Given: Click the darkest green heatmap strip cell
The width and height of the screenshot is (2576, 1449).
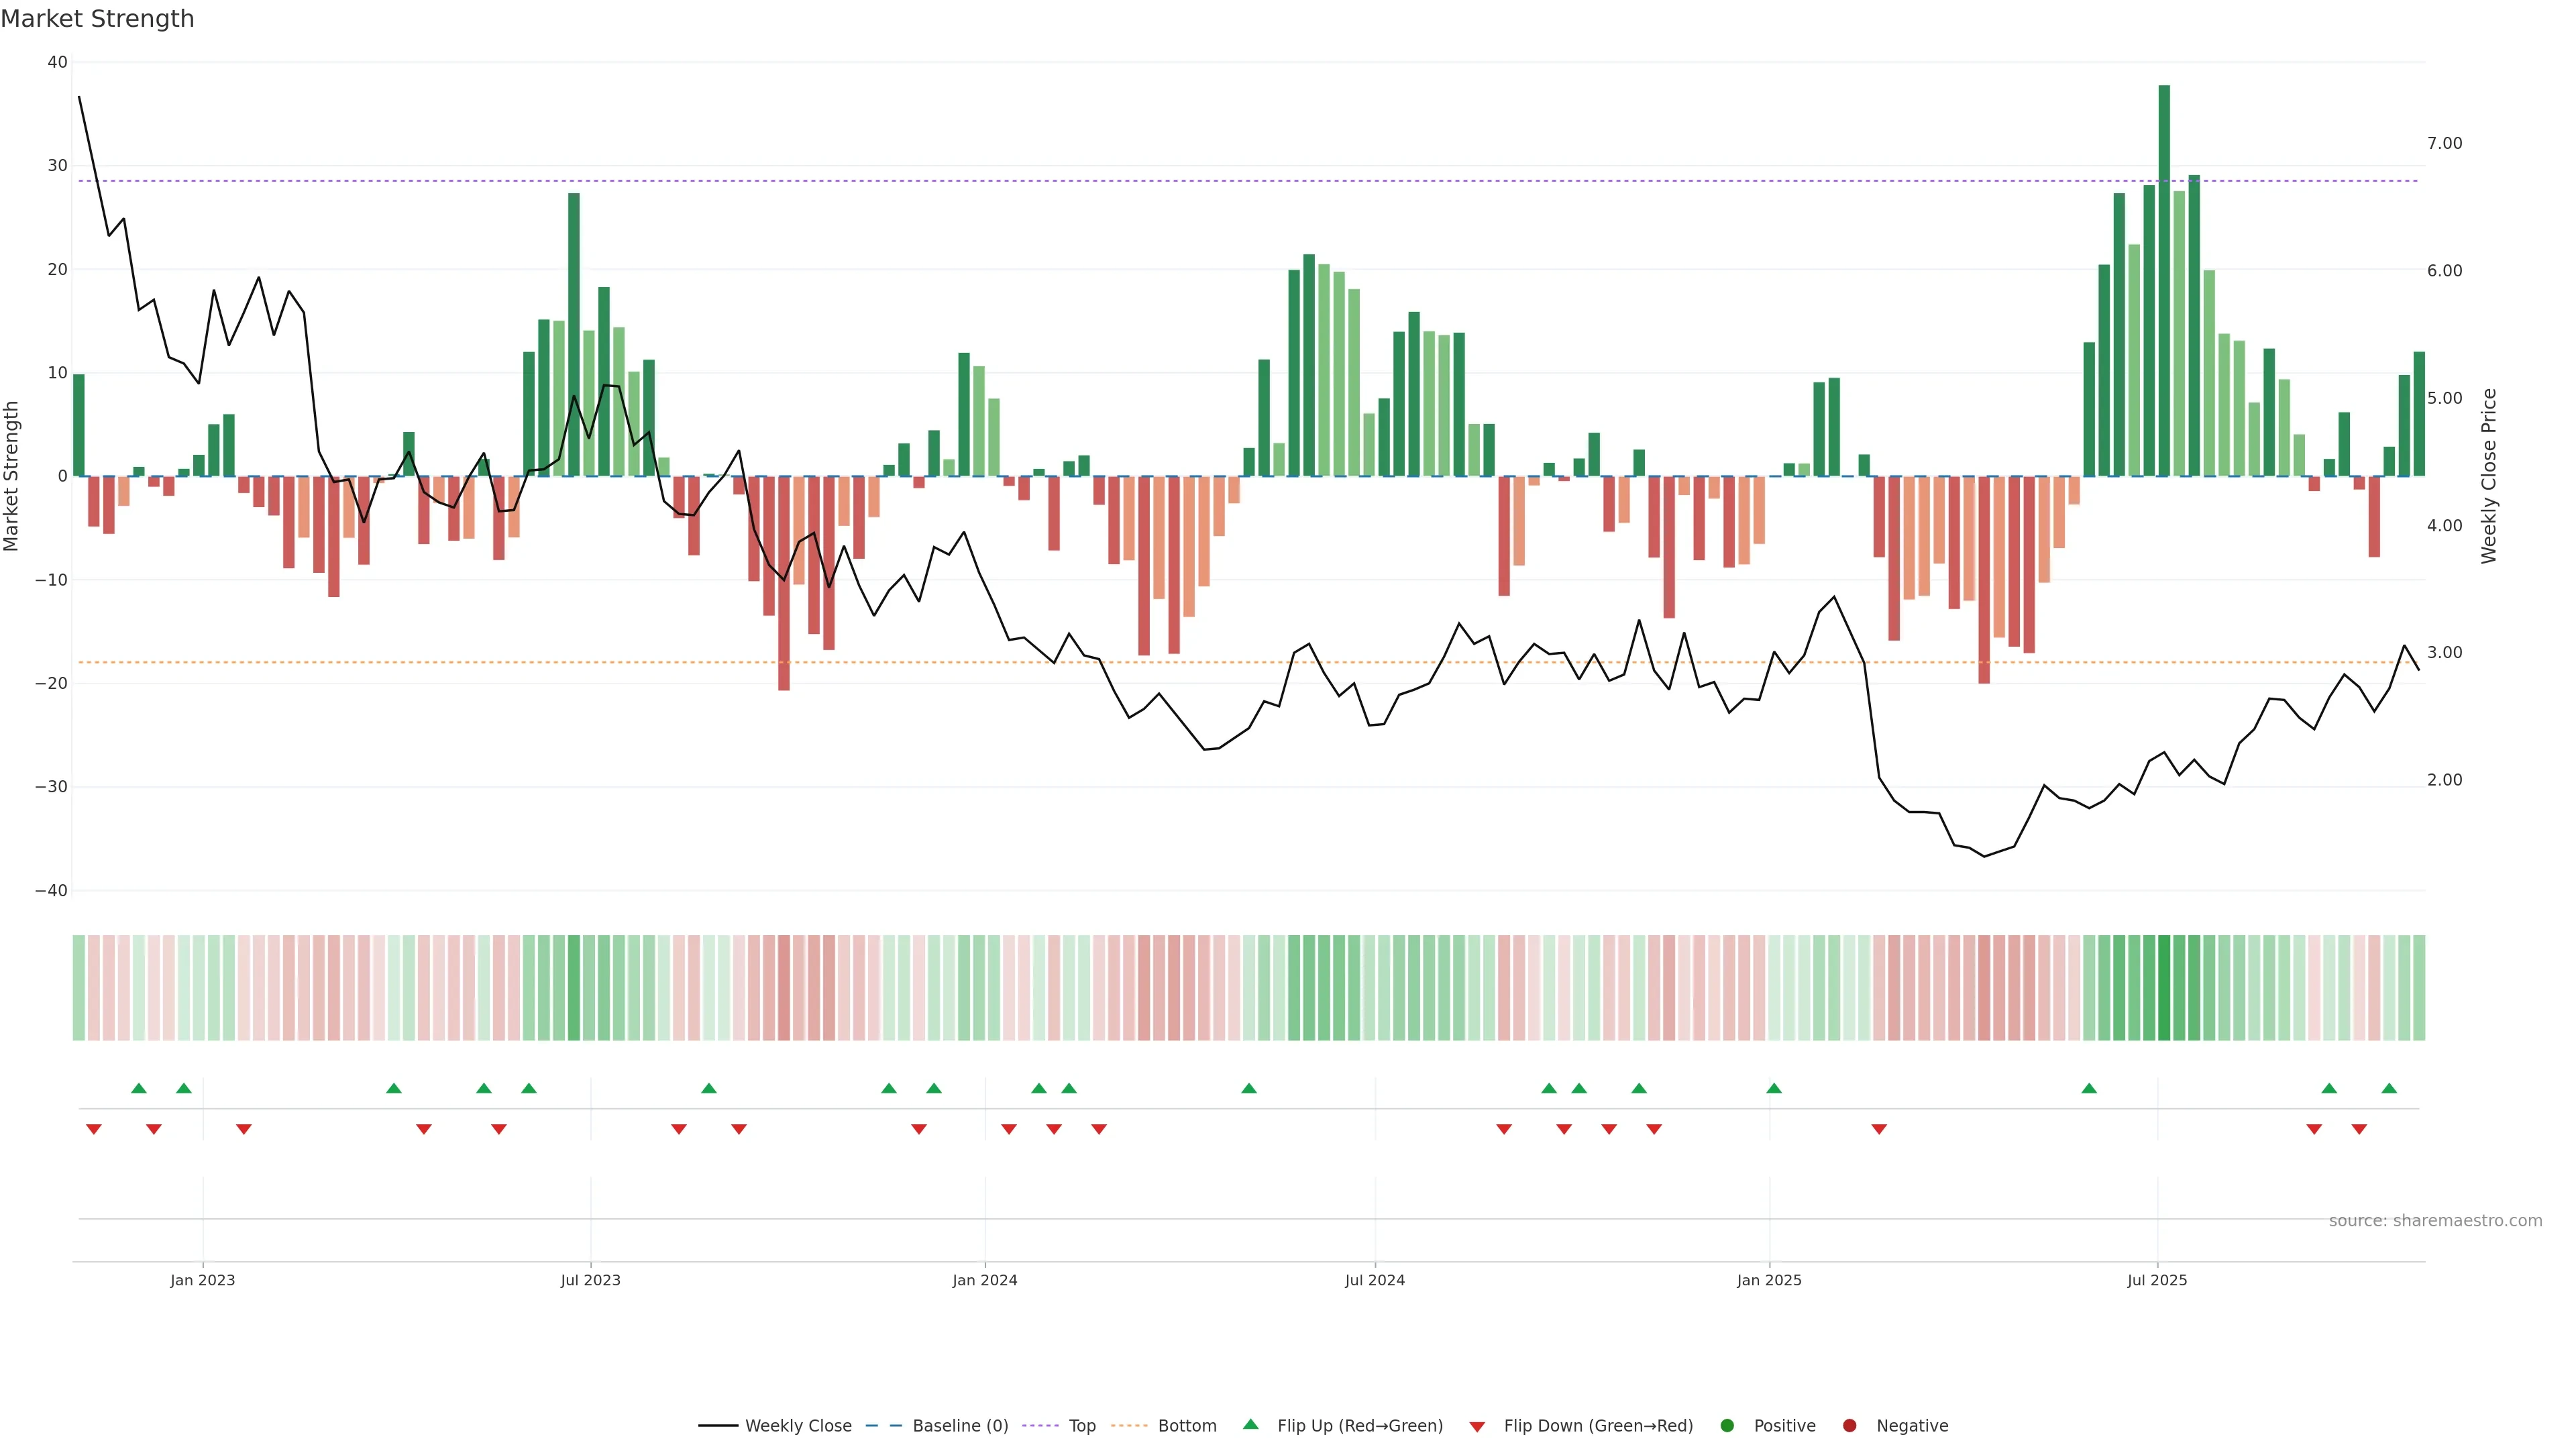Looking at the screenshot, I should [2164, 987].
